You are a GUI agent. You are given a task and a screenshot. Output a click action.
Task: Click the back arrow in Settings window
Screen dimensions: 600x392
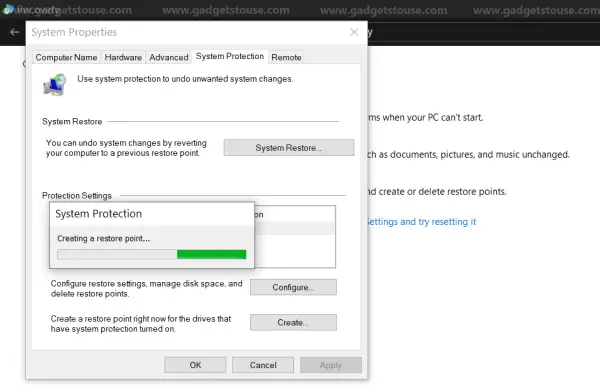tap(15, 33)
